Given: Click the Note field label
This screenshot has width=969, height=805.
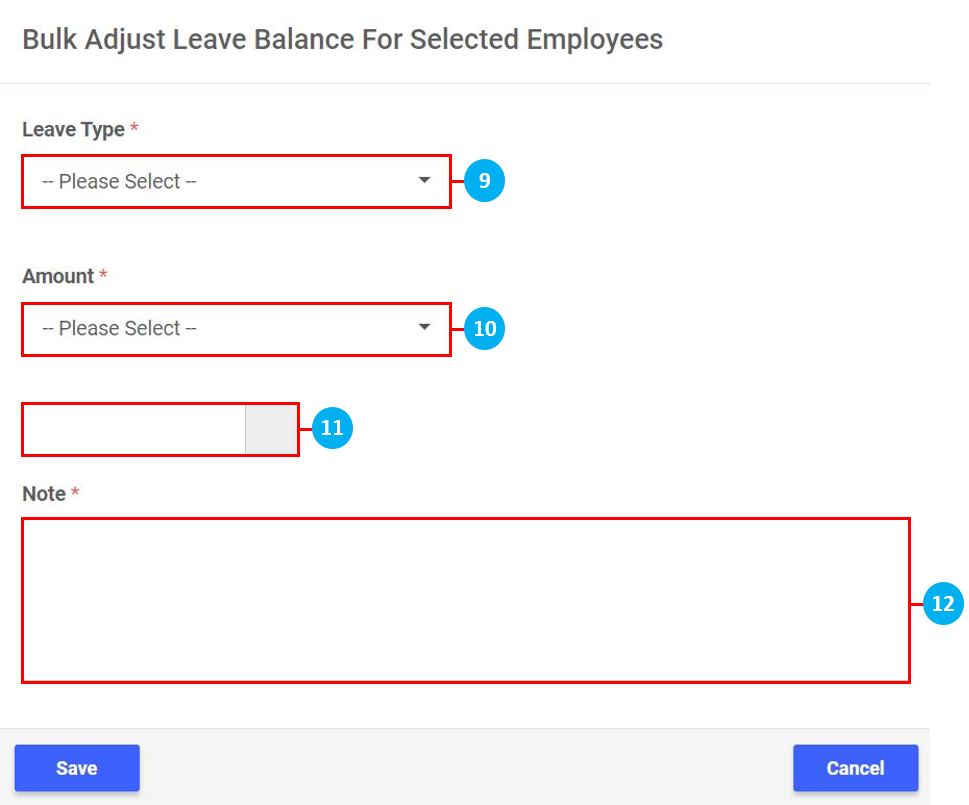Looking at the screenshot, I should (x=44, y=494).
